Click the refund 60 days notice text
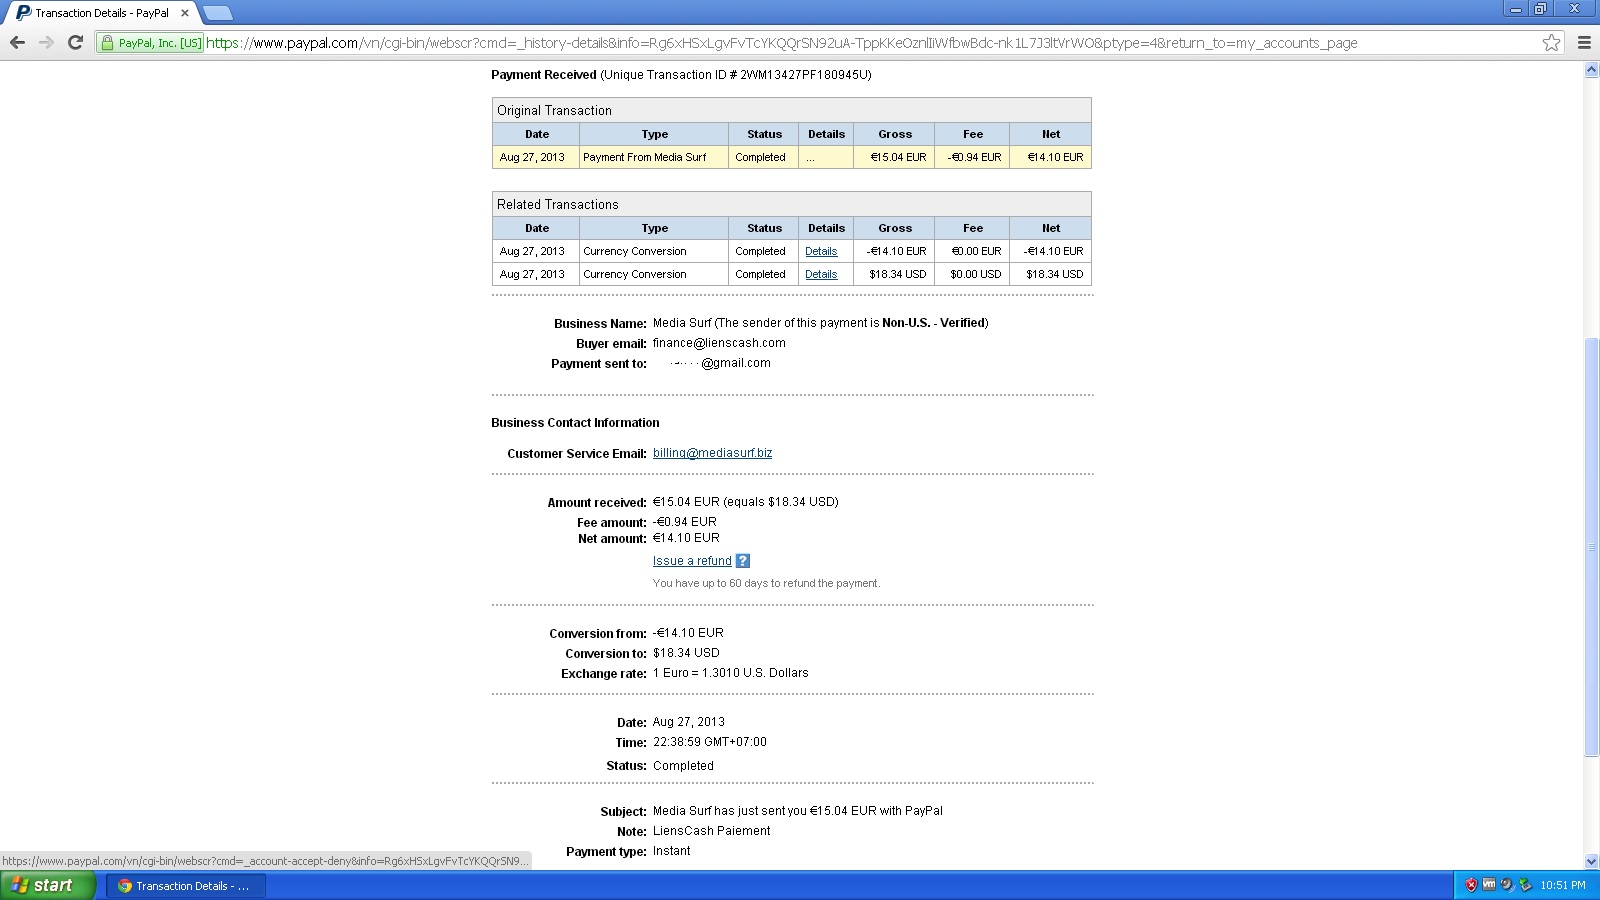Viewport: 1600px width, 900px height. 766,583
